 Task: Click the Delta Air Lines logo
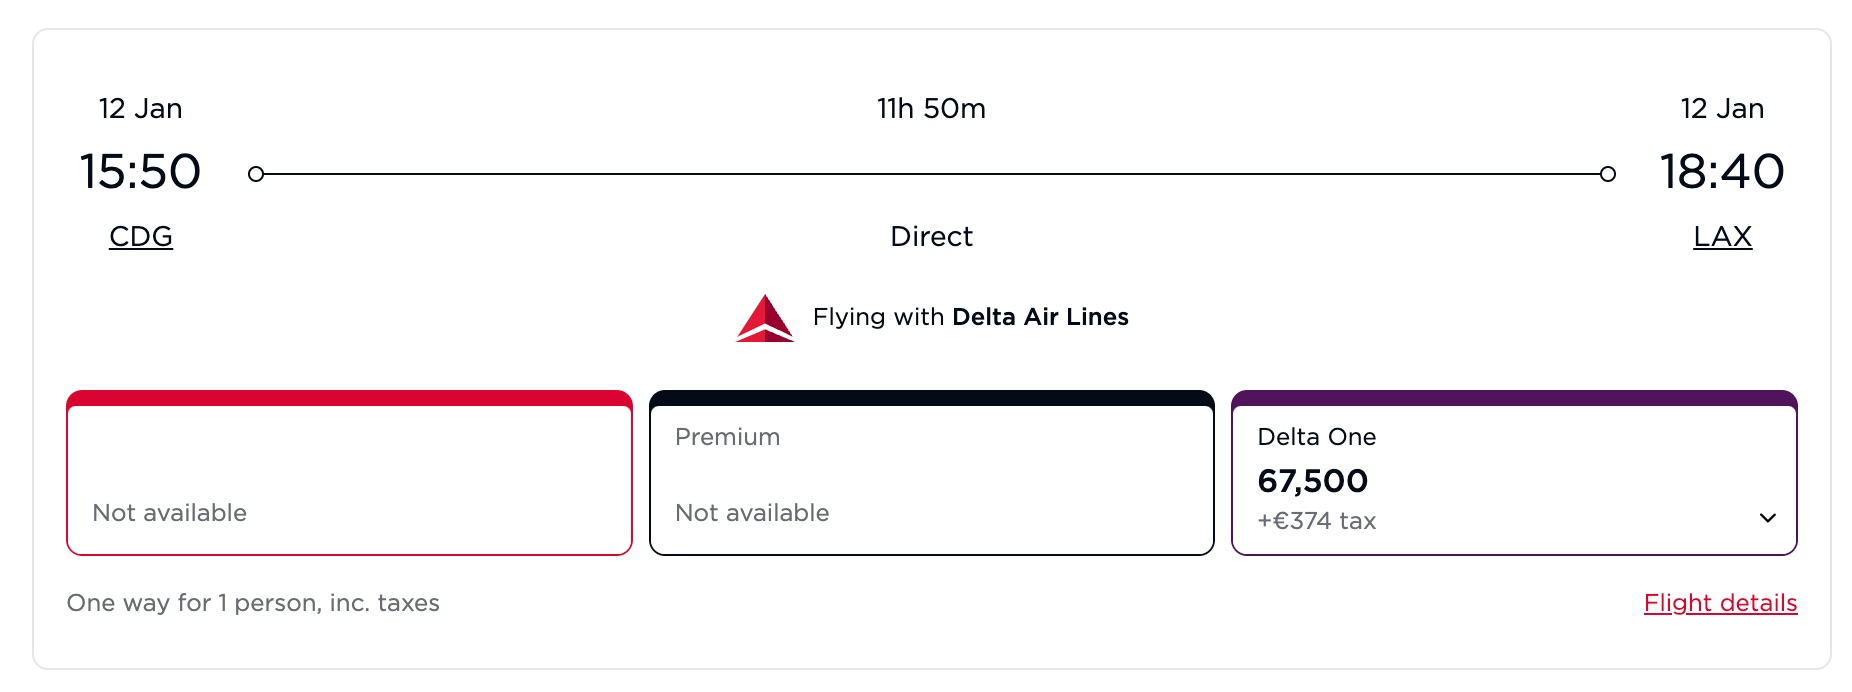click(765, 317)
